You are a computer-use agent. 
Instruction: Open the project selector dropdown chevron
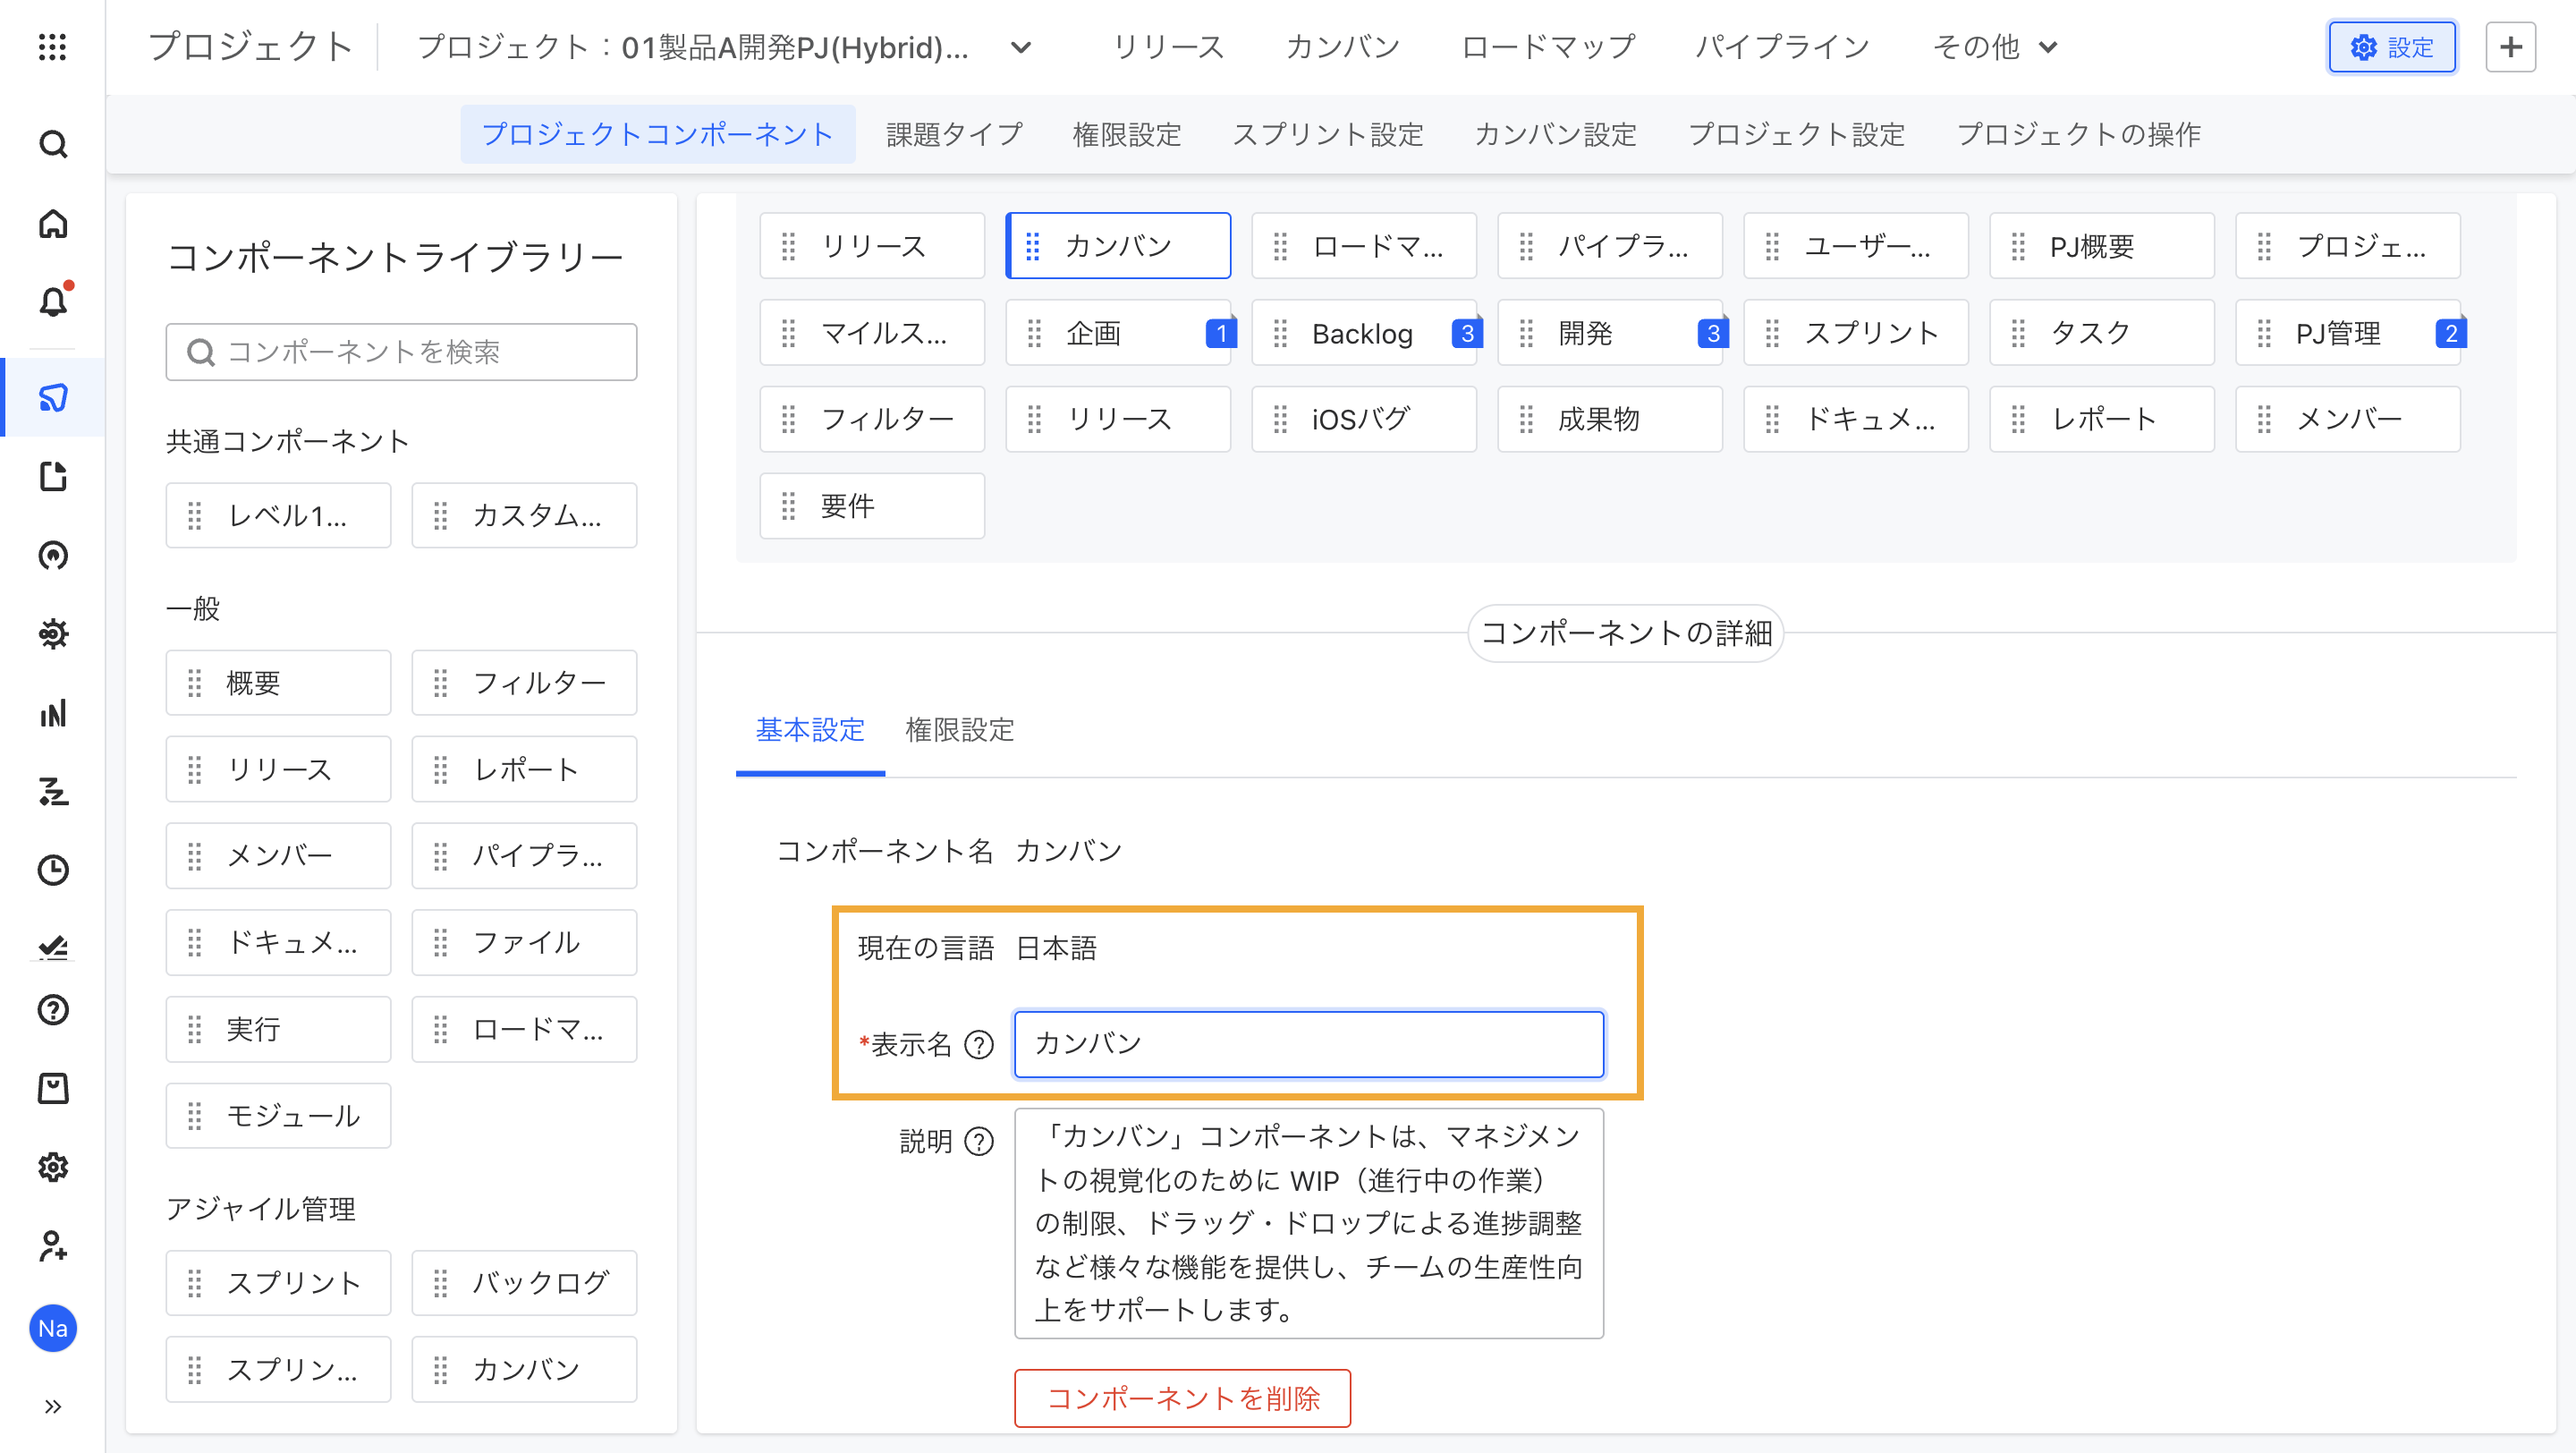click(1021, 47)
